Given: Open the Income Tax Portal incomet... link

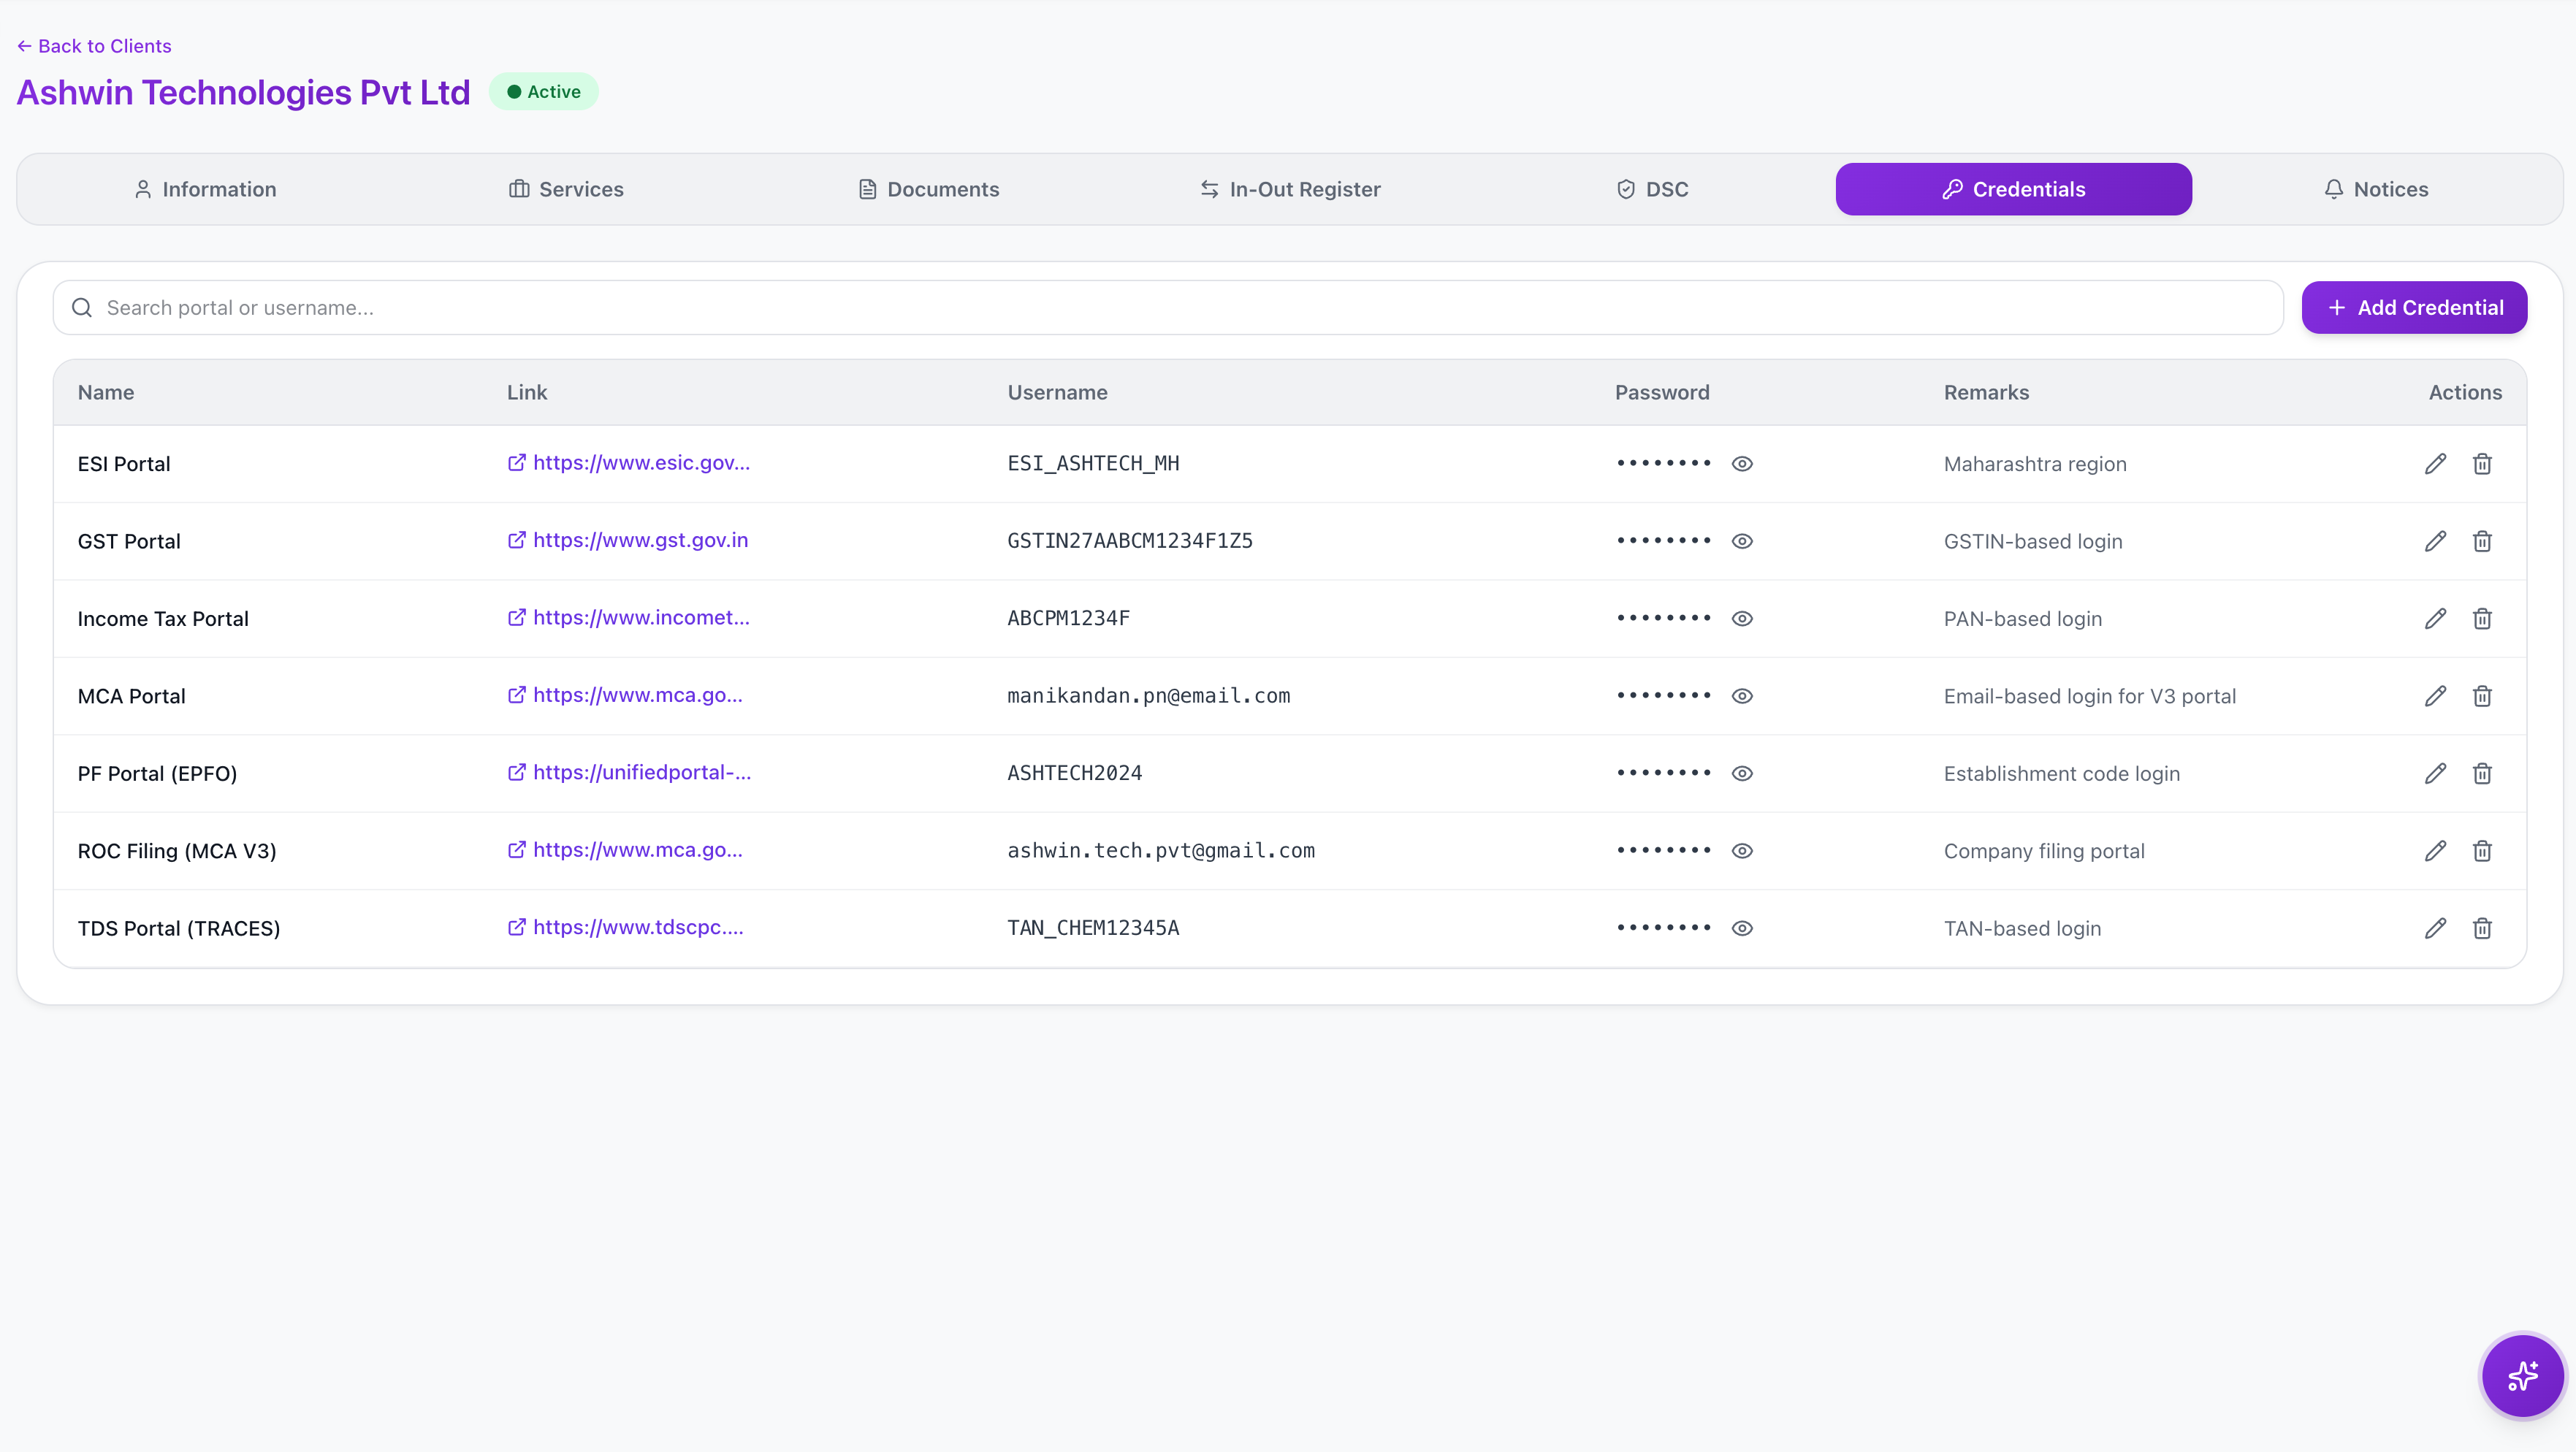Looking at the screenshot, I should pyautogui.click(x=629, y=618).
